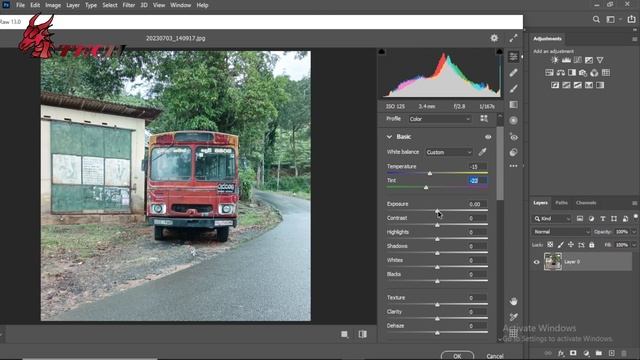Open more image settings ellipsis icon
The image size is (640, 360).
tap(513, 166)
